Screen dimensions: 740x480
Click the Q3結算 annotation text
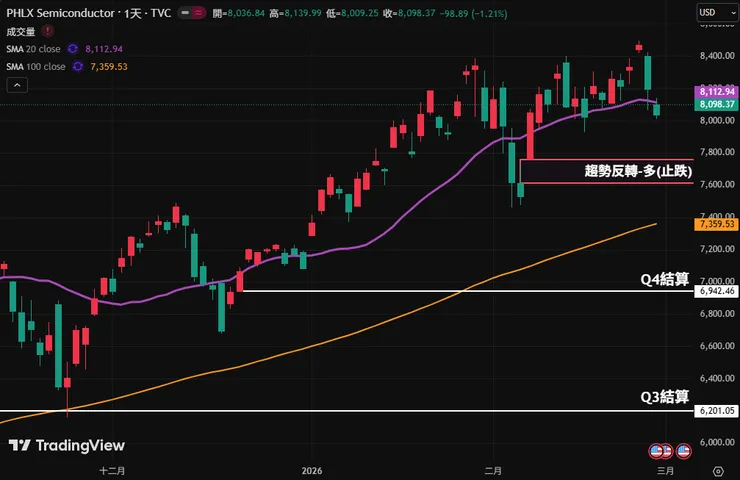(x=664, y=397)
